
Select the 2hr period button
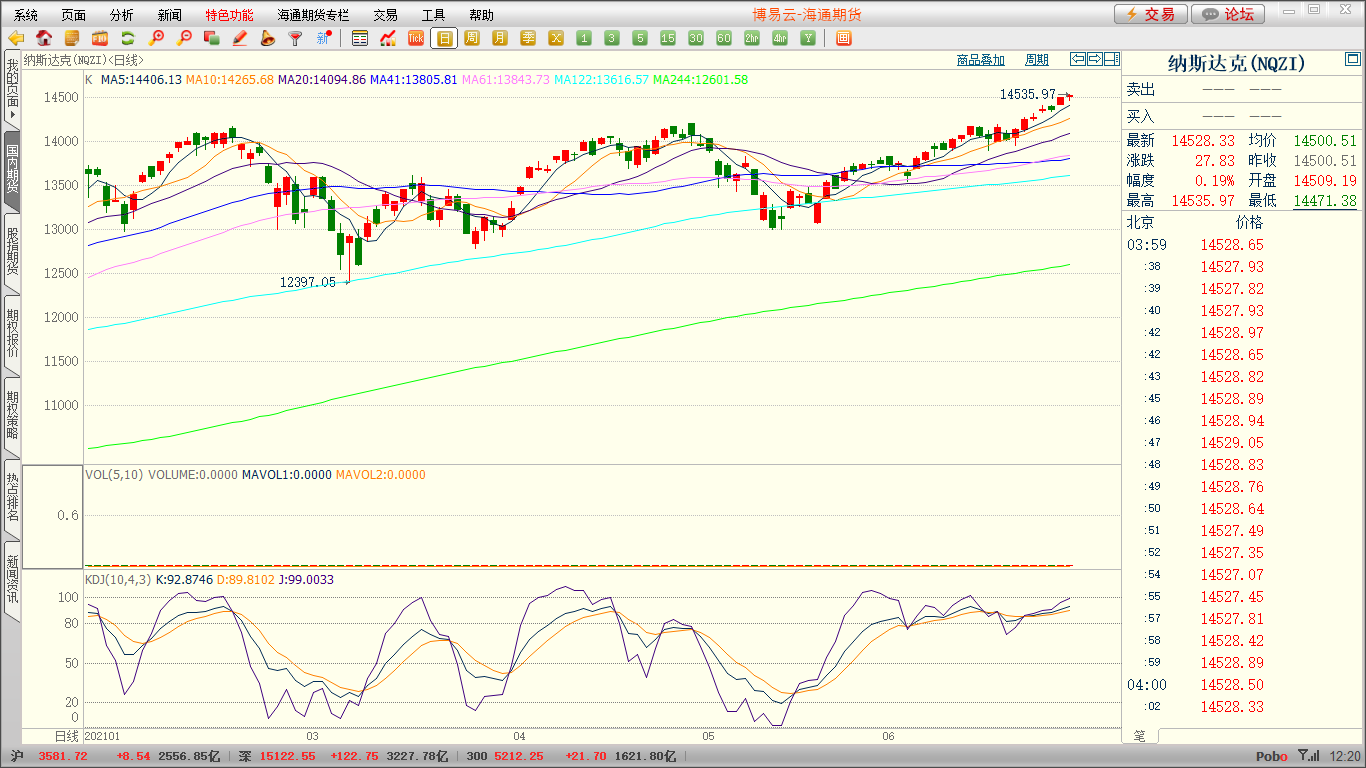752,39
